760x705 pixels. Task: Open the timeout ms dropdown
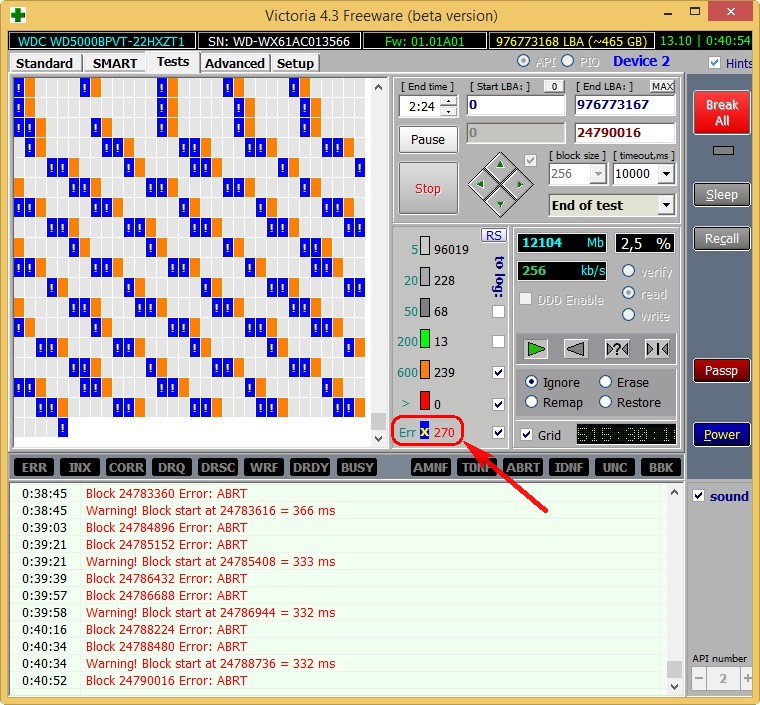coord(666,174)
